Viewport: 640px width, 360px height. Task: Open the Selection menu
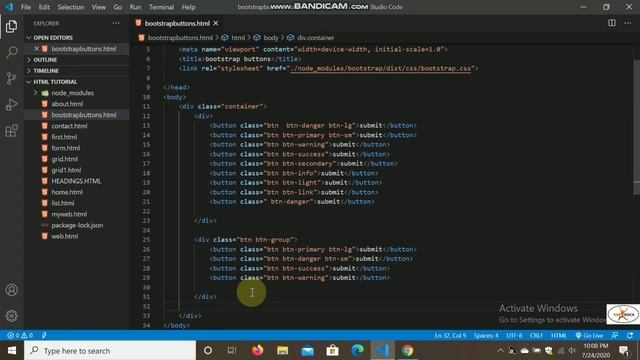point(71,7)
